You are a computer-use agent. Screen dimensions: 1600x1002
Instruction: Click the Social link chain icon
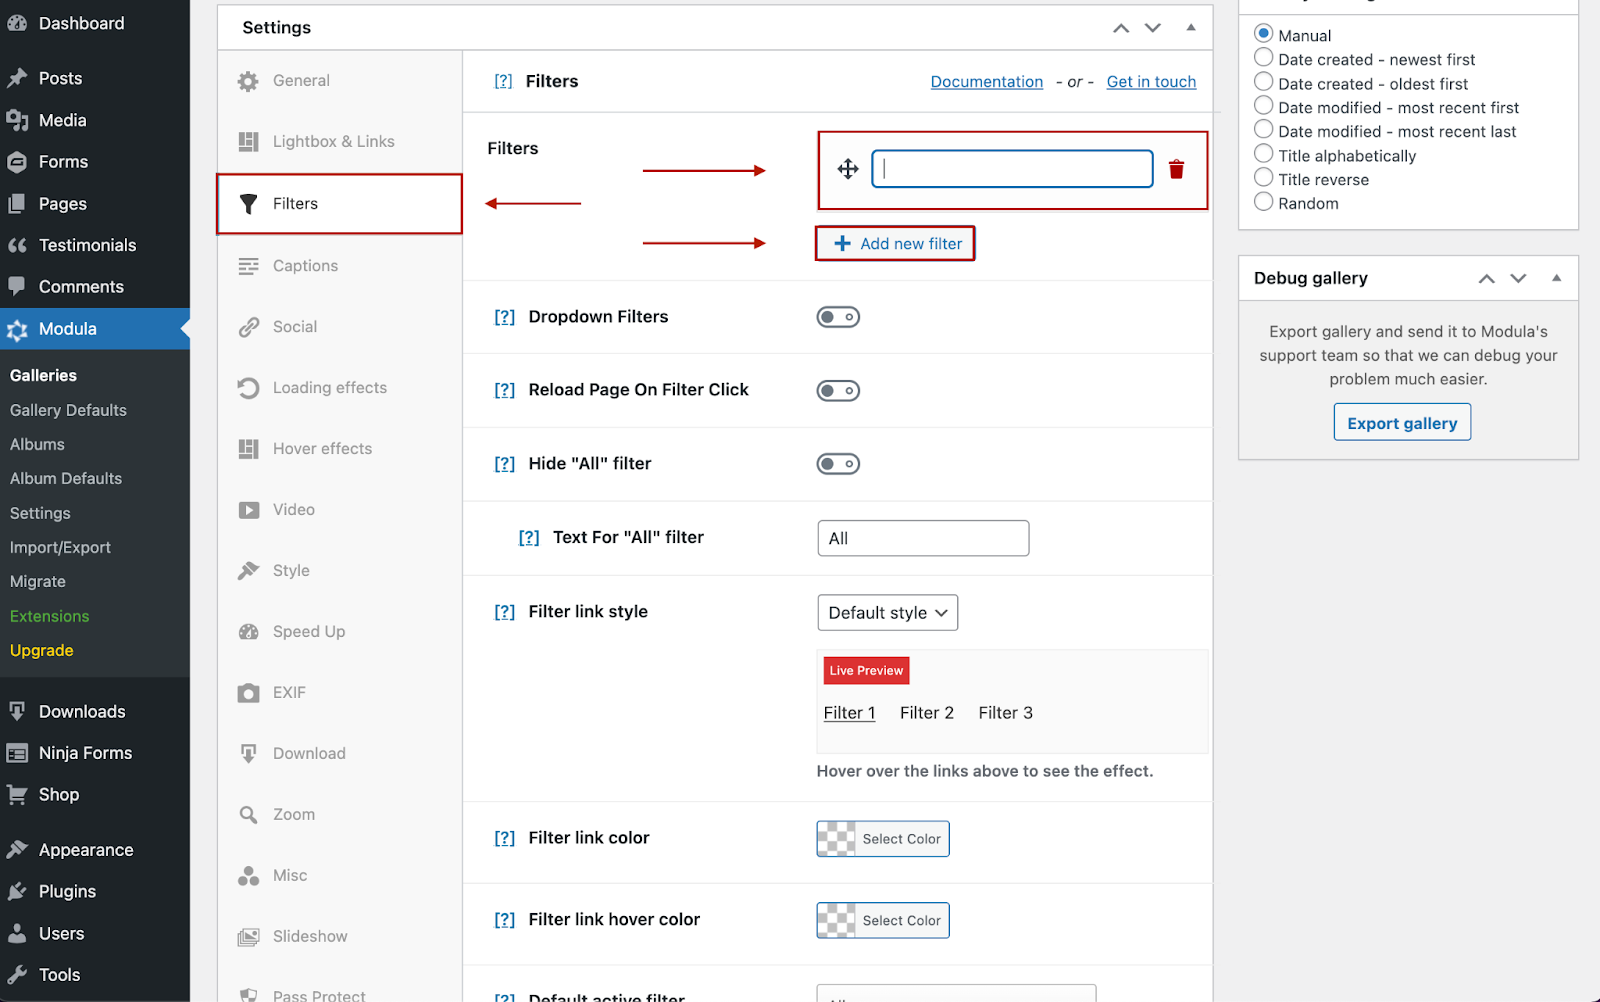click(x=248, y=327)
